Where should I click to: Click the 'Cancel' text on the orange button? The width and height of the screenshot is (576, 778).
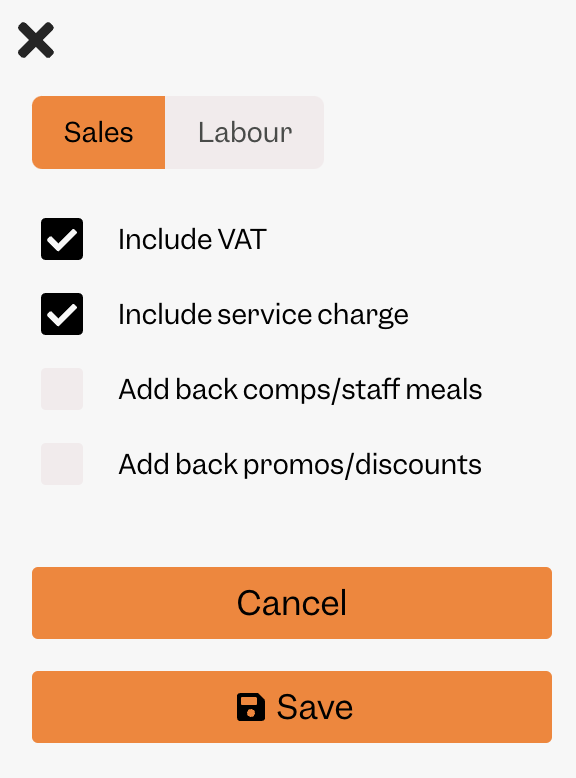pyautogui.click(x=292, y=603)
